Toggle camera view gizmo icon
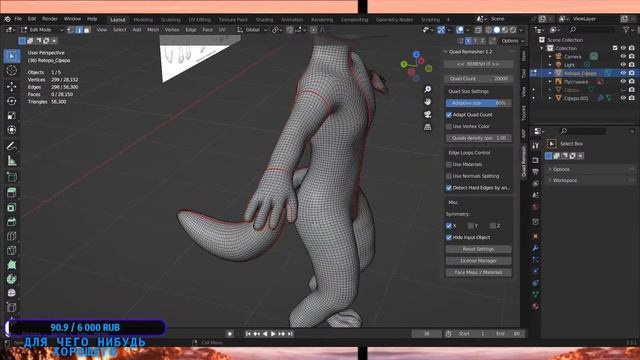Screen dimensions: 640x360 click(427, 114)
